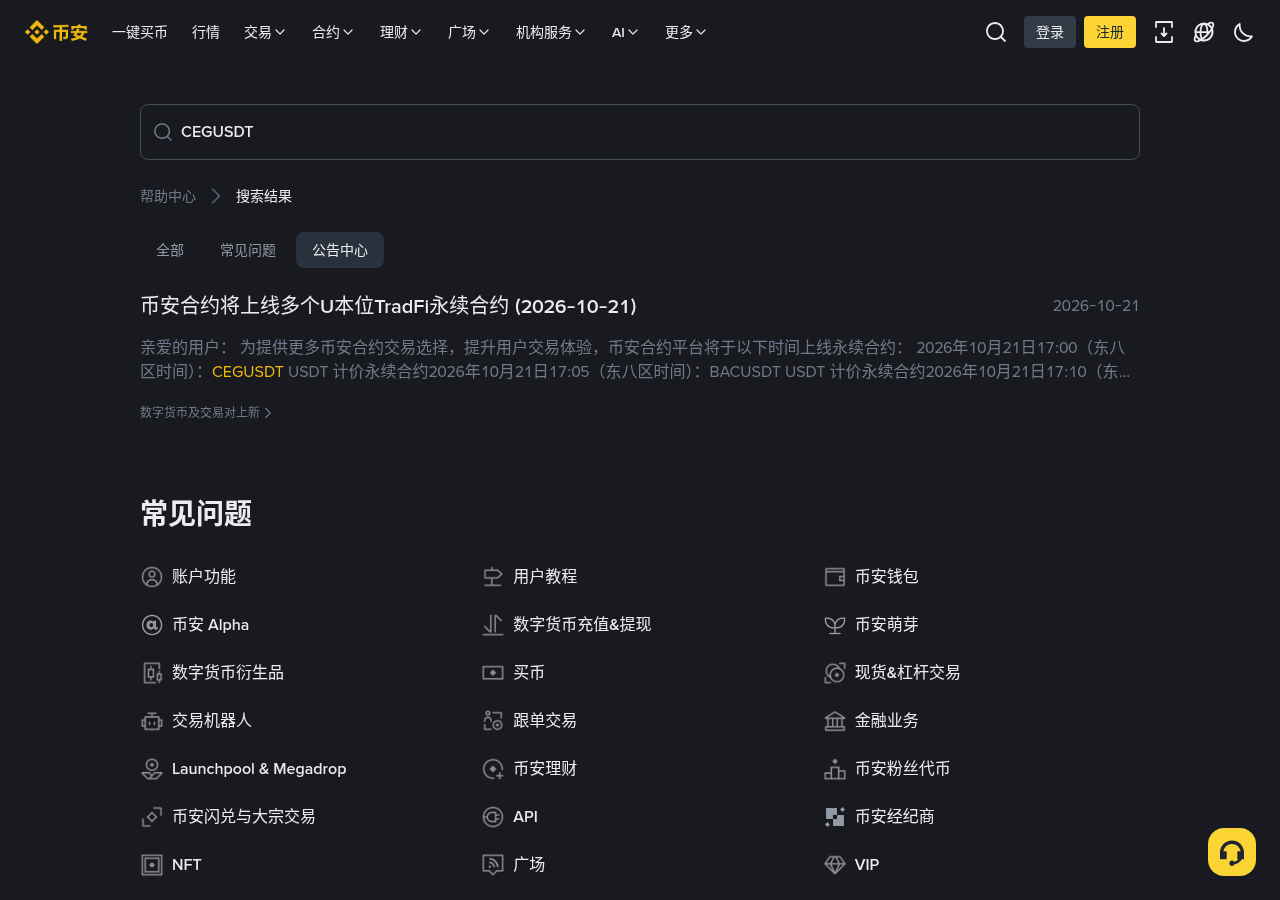1280x900 pixels.
Task: Open the language globe selector
Action: [x=1204, y=32]
